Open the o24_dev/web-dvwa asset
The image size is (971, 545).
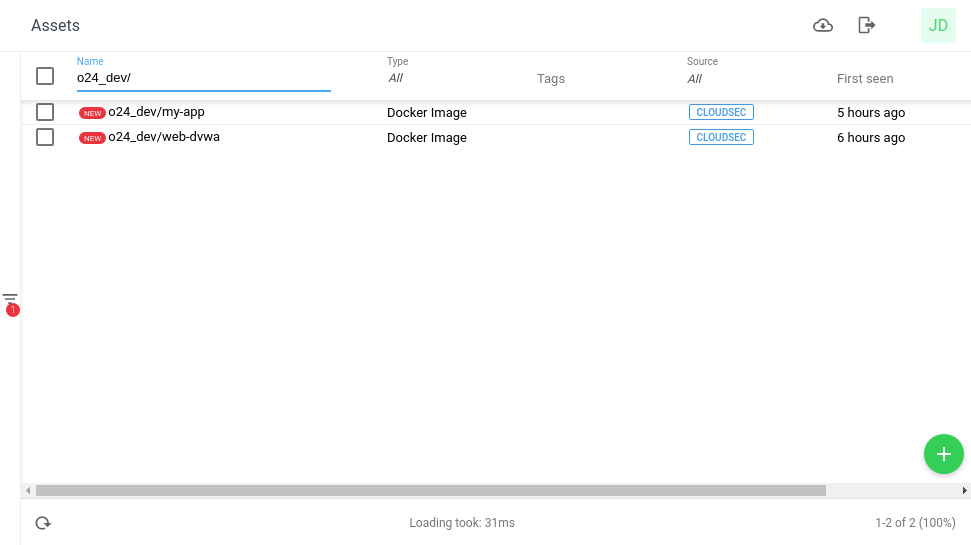coord(164,137)
